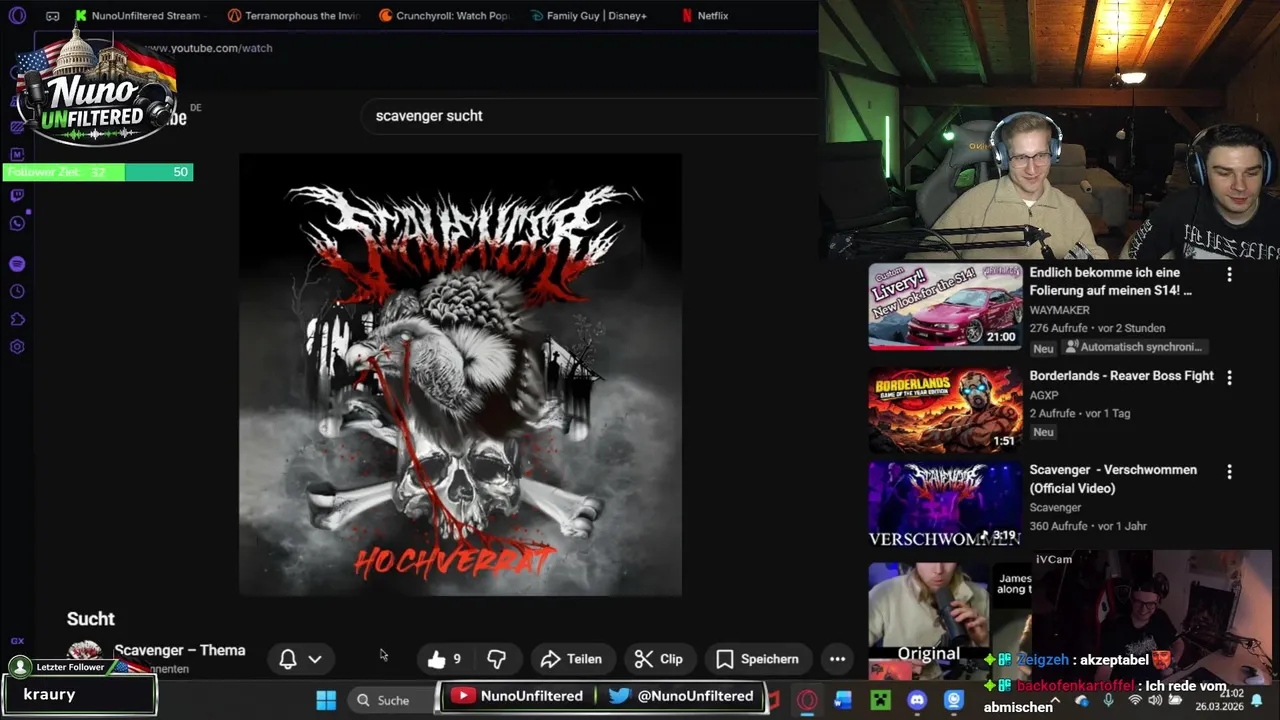Open Opera GX icon on taskbar
The height and width of the screenshot is (720, 1280).
tap(807, 700)
